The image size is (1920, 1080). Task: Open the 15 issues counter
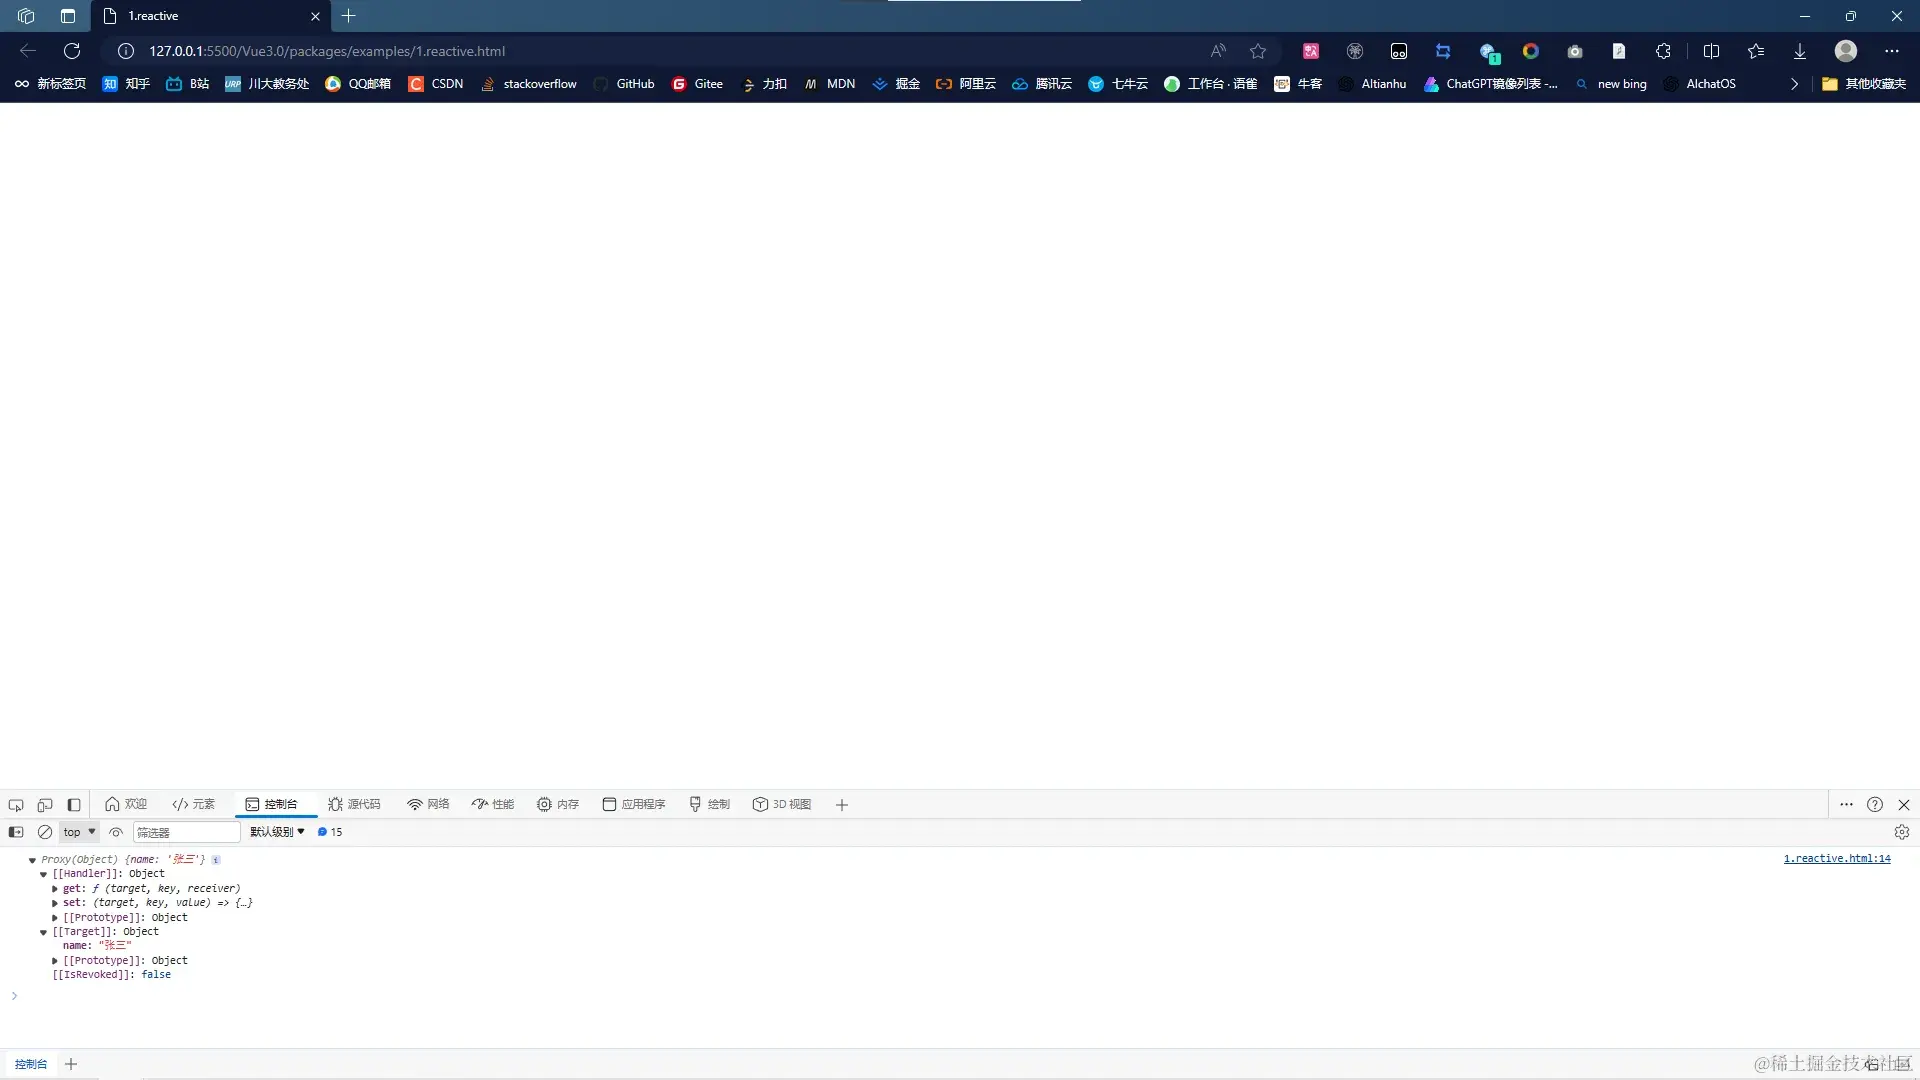click(x=329, y=831)
